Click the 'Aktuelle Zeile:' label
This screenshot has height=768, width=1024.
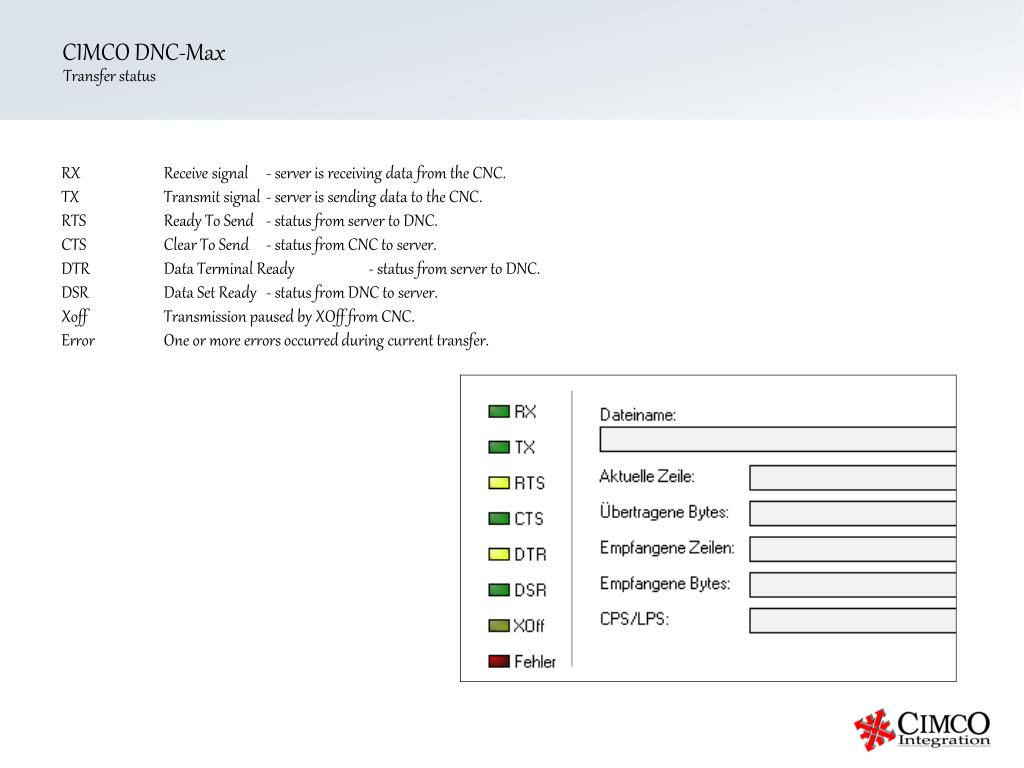point(647,477)
